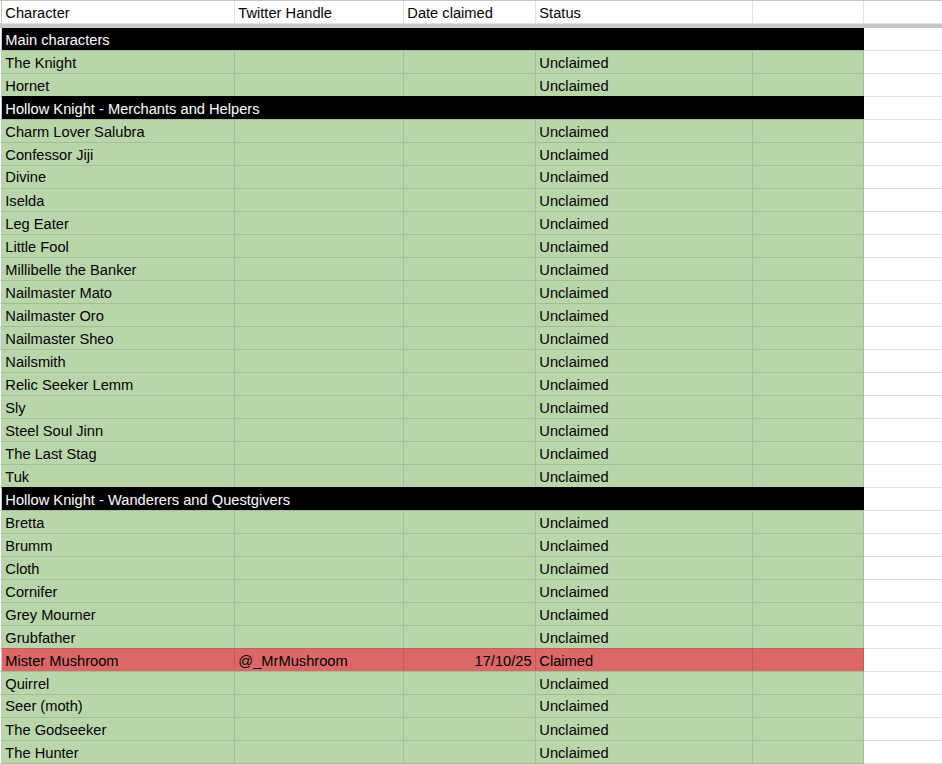Image resolution: width=942 pixels, height=764 pixels.
Task: Click the '@_MrMushroom' Twitter handle cell
Action: [319, 661]
